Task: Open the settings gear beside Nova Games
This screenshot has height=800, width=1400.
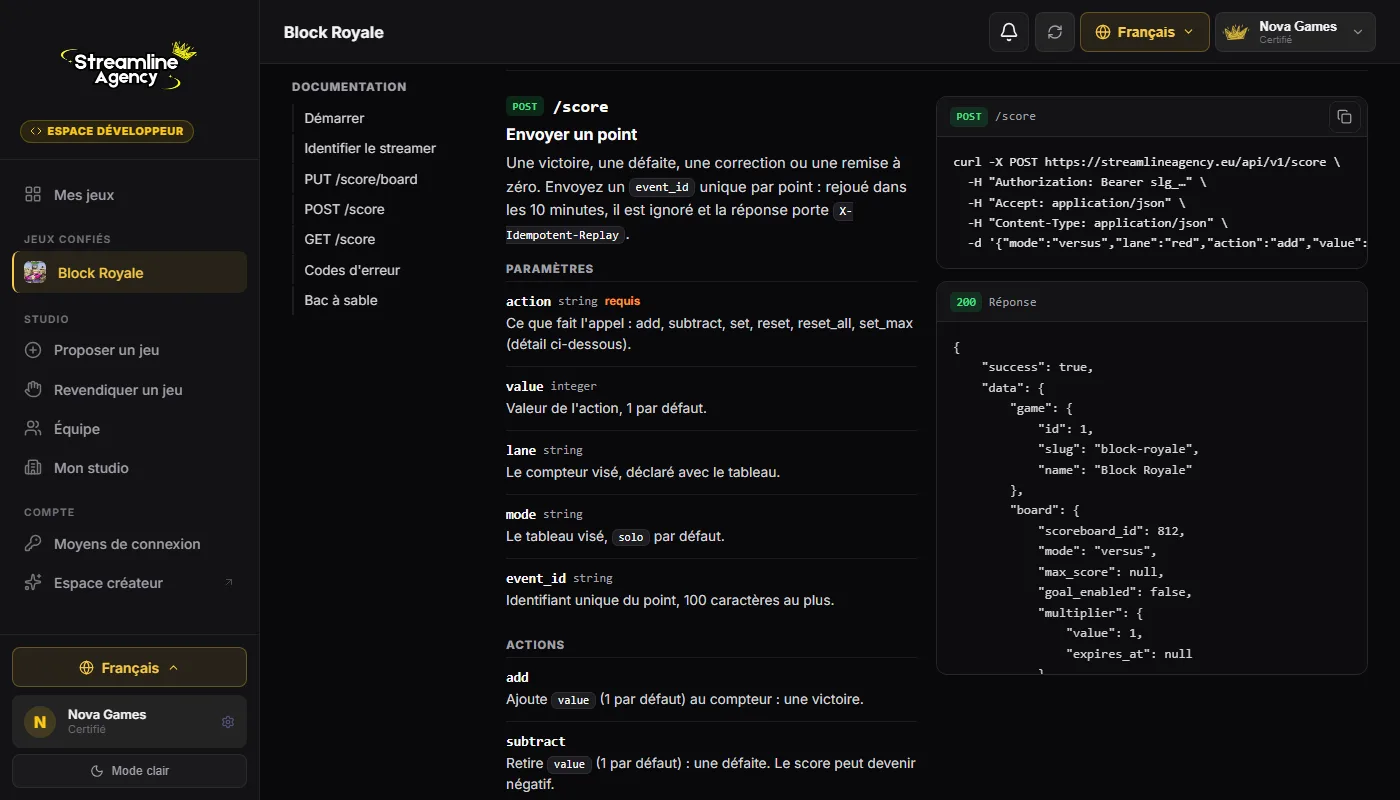Action: (x=228, y=722)
